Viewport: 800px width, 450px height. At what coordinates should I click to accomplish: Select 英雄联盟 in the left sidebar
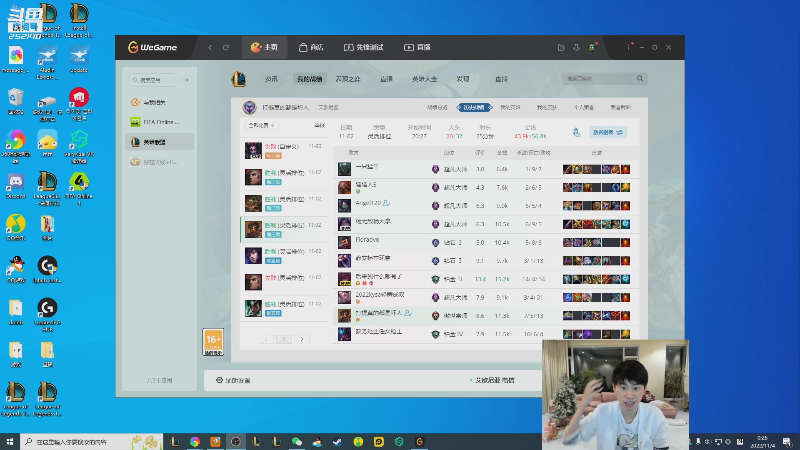(x=159, y=142)
